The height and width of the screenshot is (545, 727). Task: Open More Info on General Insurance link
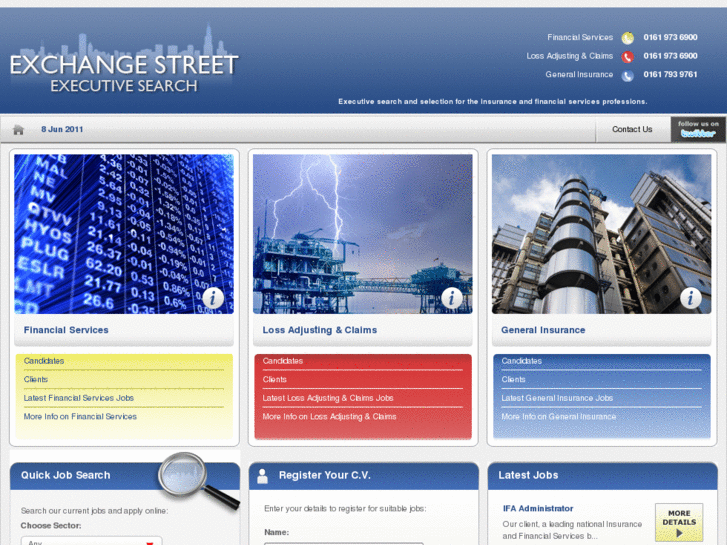pyautogui.click(x=559, y=417)
